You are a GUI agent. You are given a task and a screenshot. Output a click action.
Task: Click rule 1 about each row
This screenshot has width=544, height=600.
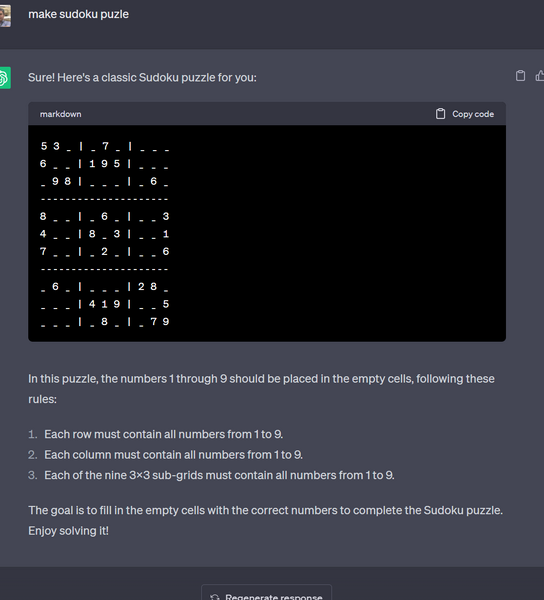[163, 434]
